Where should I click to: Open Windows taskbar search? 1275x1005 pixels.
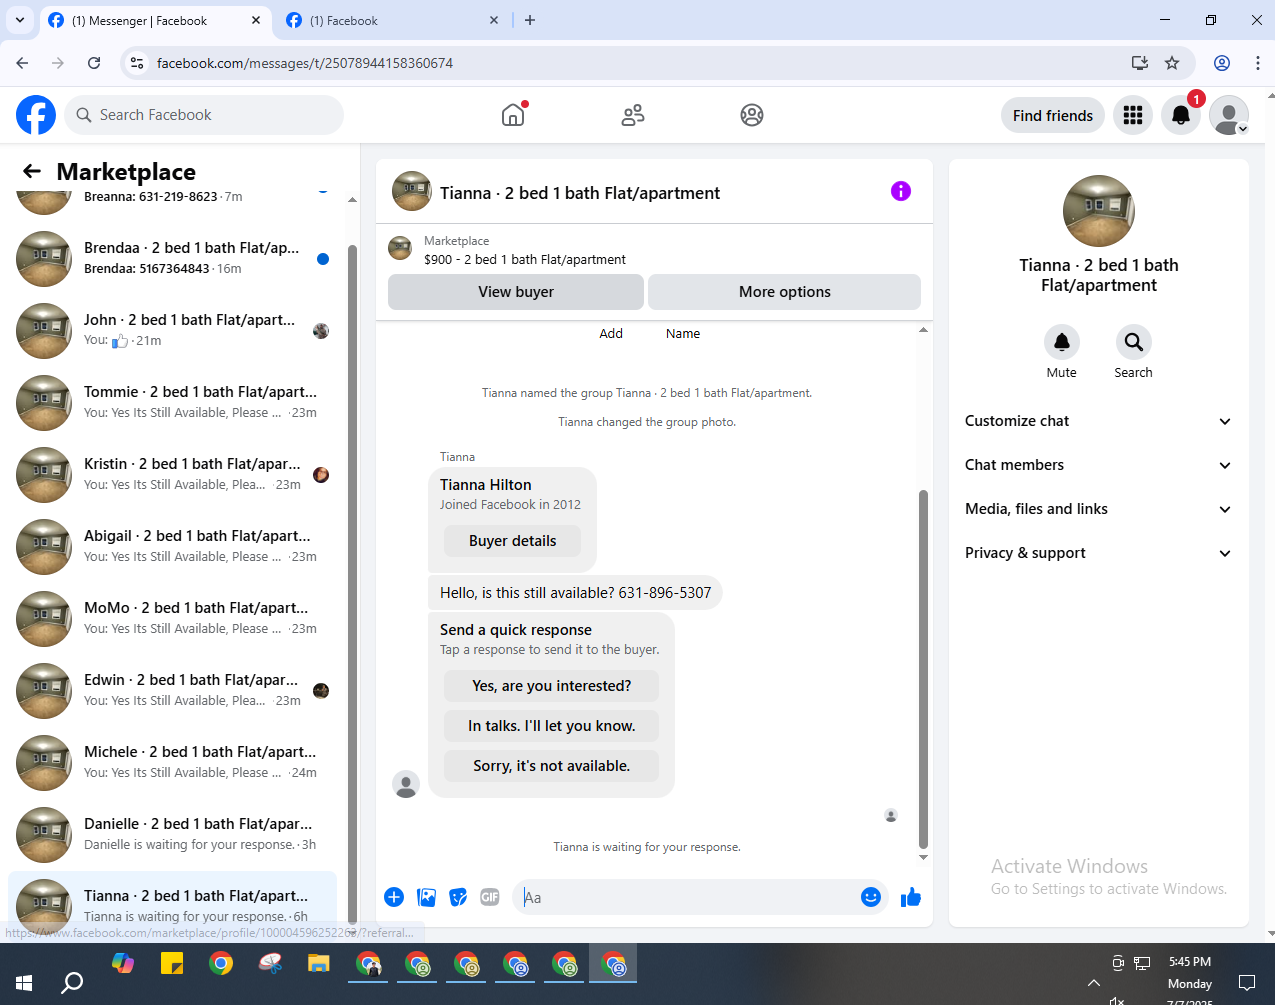coord(72,982)
